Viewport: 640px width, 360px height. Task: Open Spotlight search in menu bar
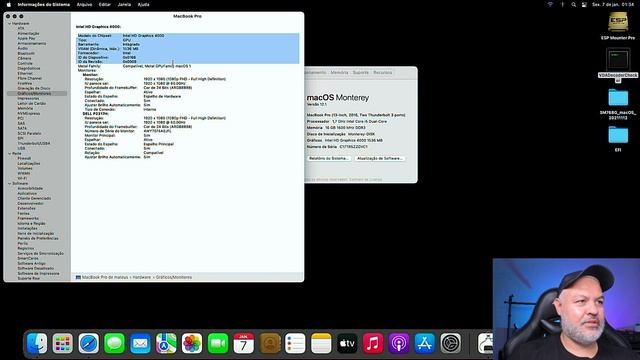[573, 4]
